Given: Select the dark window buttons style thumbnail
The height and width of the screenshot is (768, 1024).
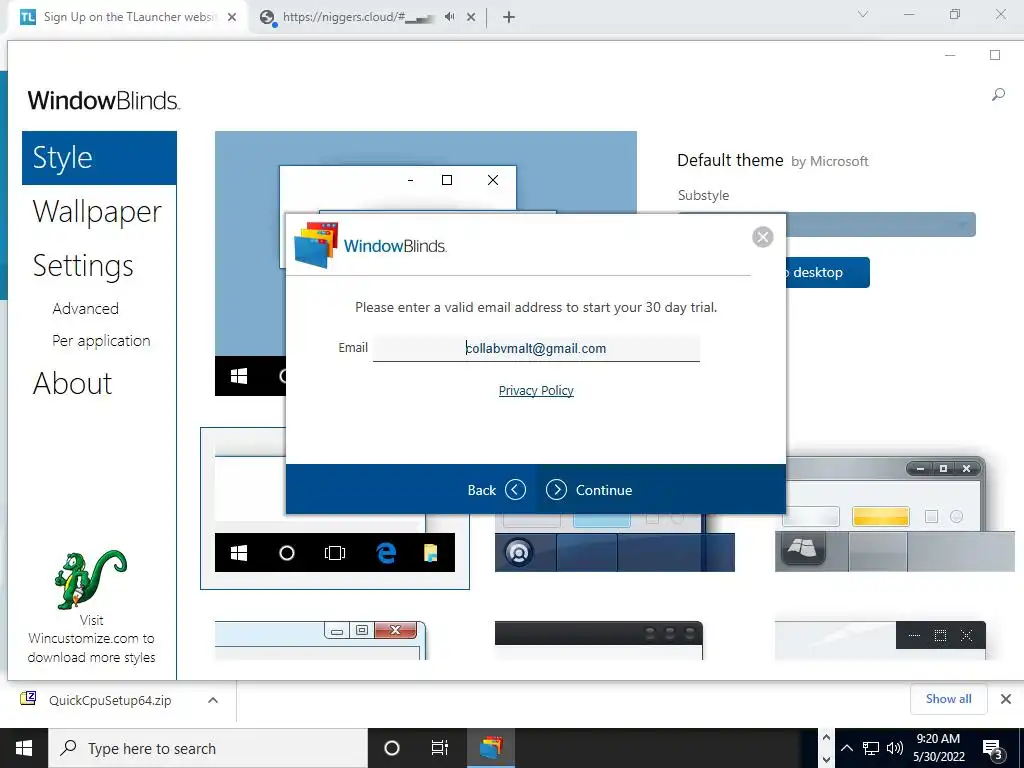Looking at the screenshot, I should point(880,640).
